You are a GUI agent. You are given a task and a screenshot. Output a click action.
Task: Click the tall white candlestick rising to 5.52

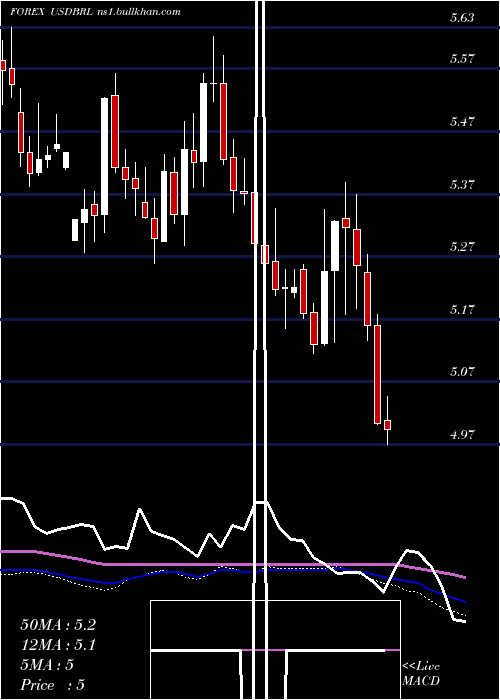click(104, 157)
